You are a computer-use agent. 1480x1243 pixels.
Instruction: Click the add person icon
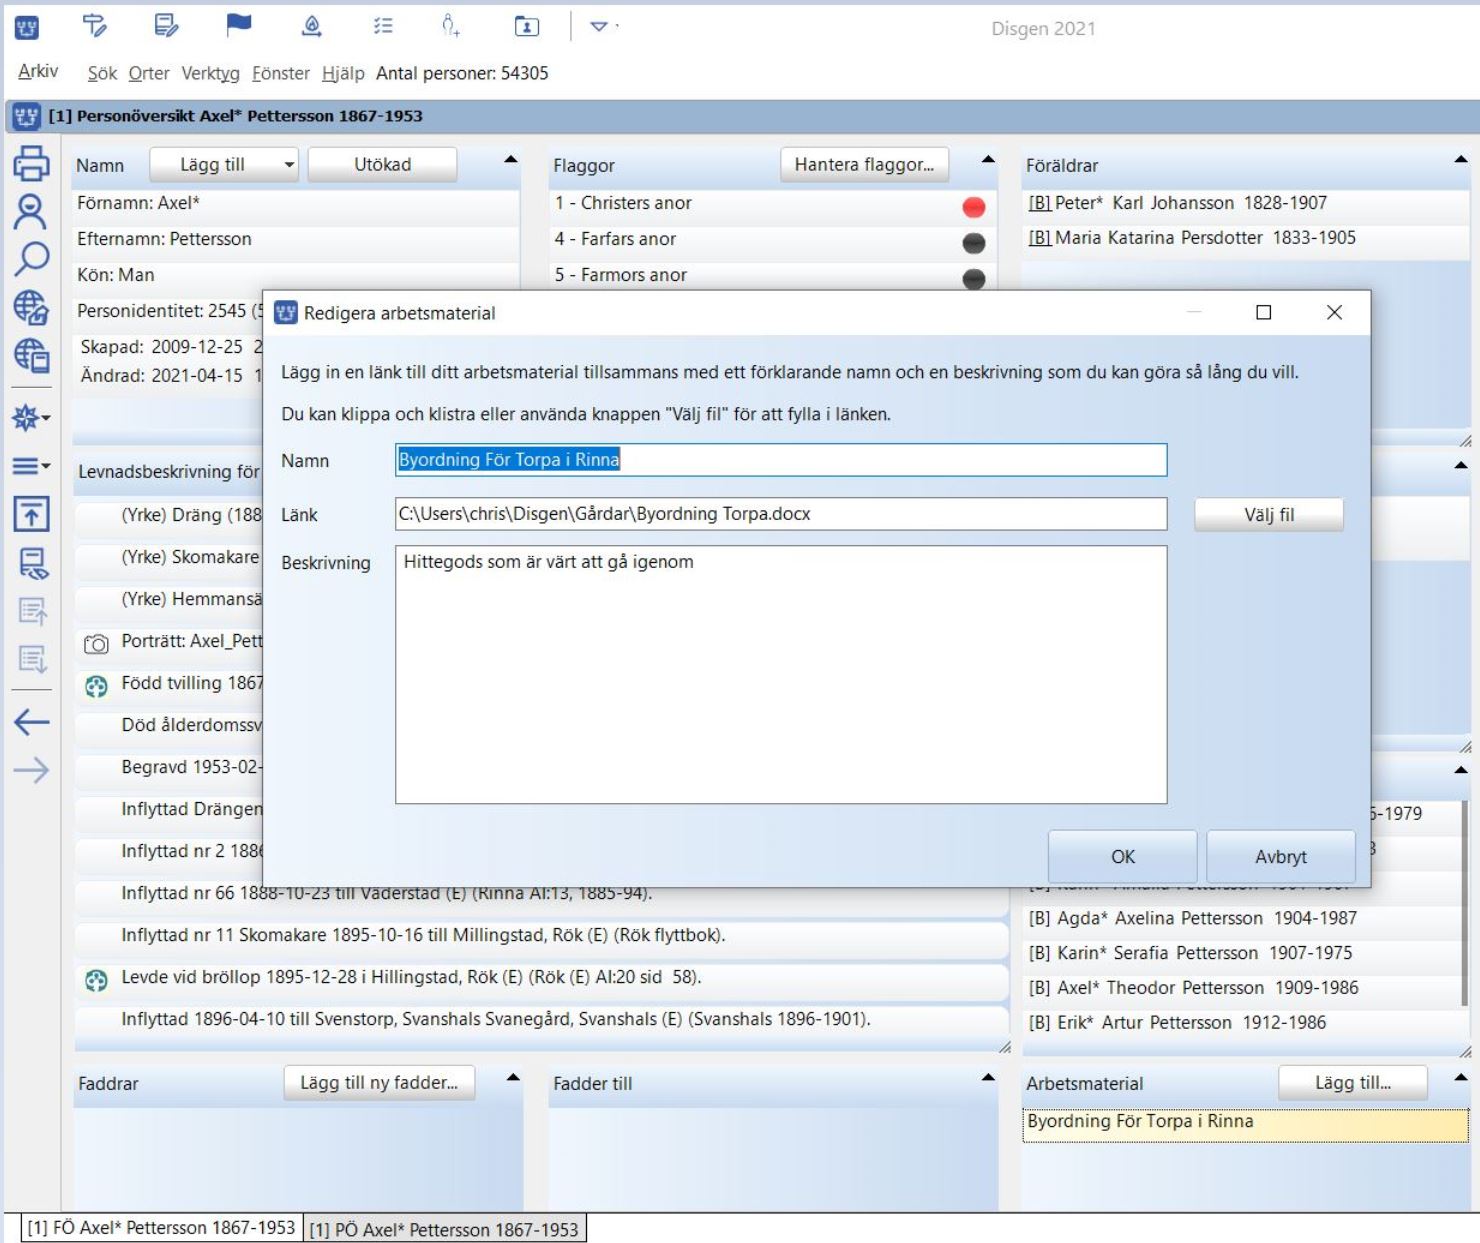[x=451, y=26]
